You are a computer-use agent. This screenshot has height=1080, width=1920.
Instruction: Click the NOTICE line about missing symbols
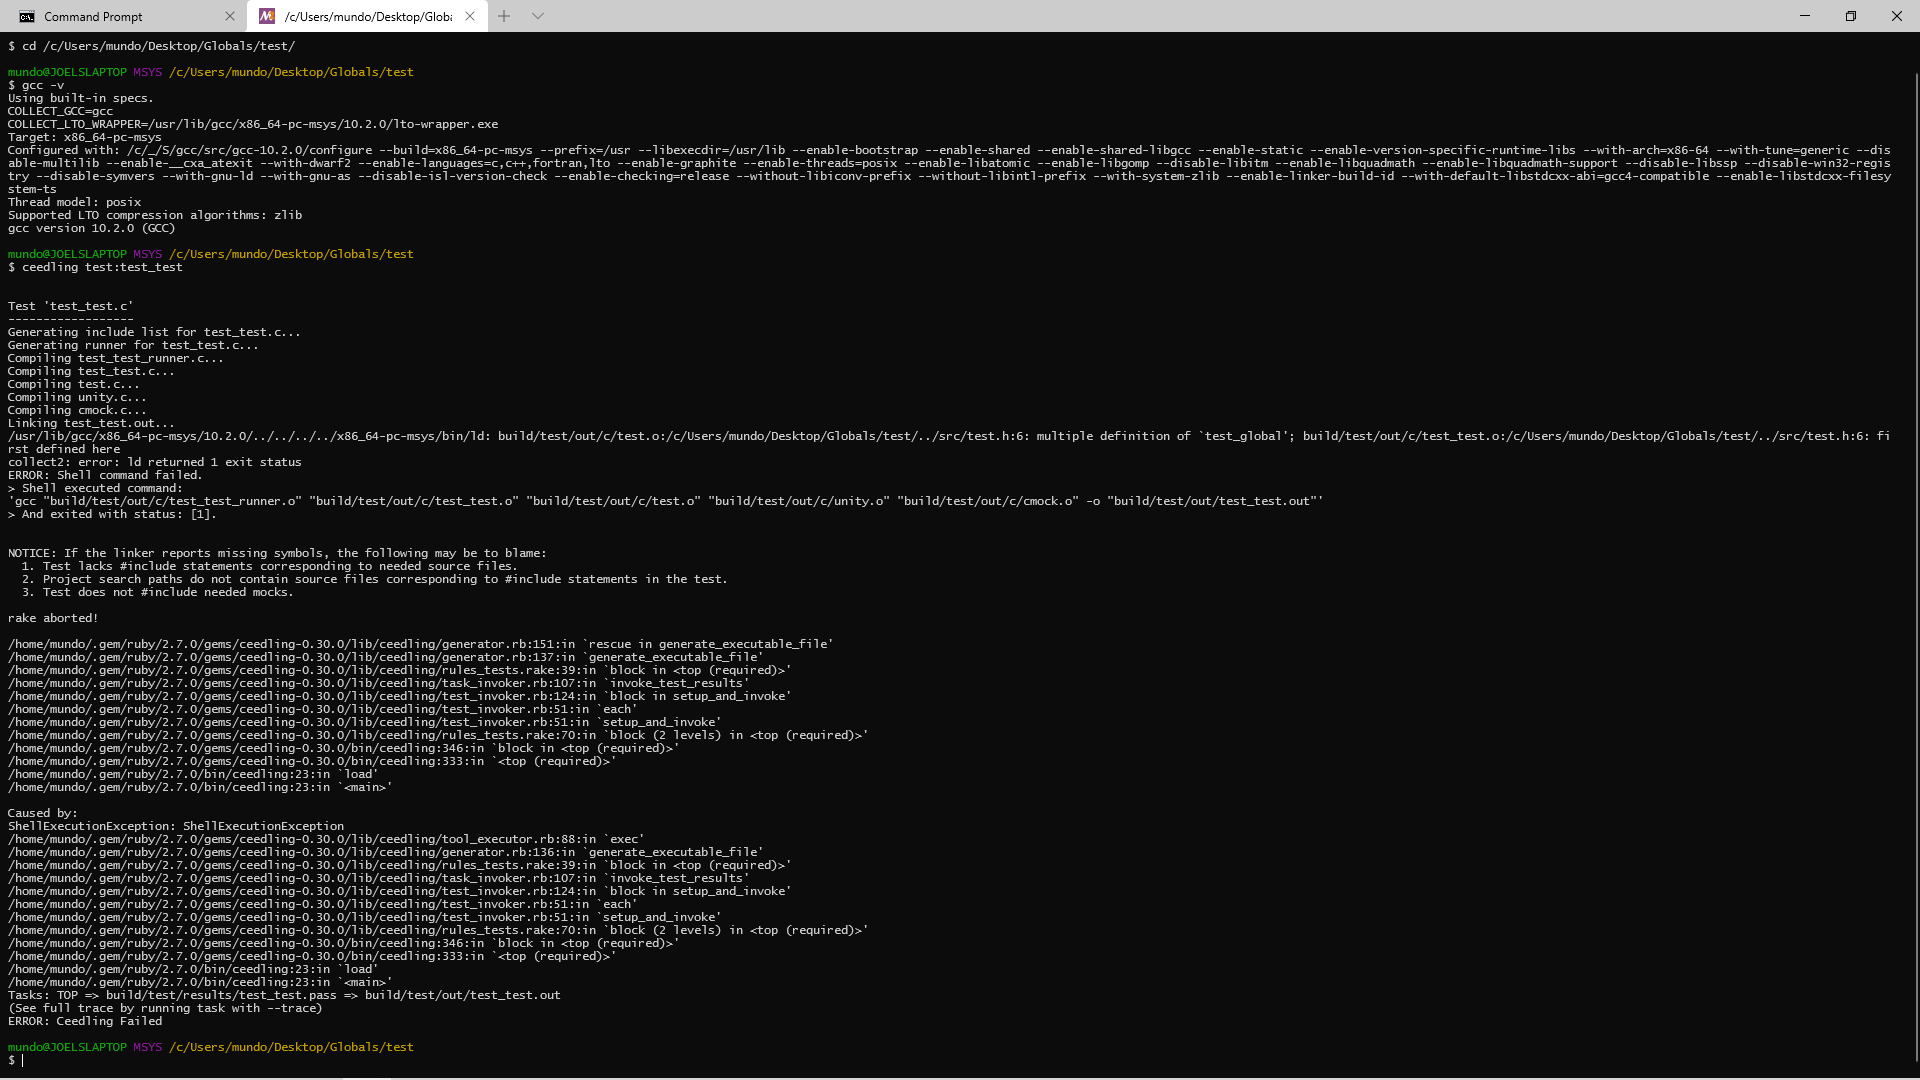tap(277, 552)
